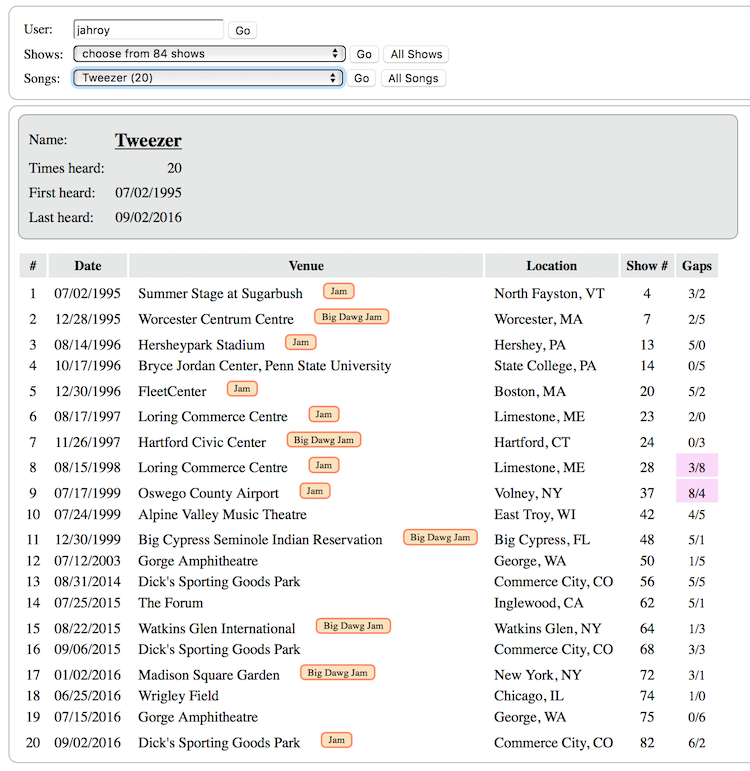
Task: Open the Shows dropdown with 84 shows
Action: pos(209,54)
